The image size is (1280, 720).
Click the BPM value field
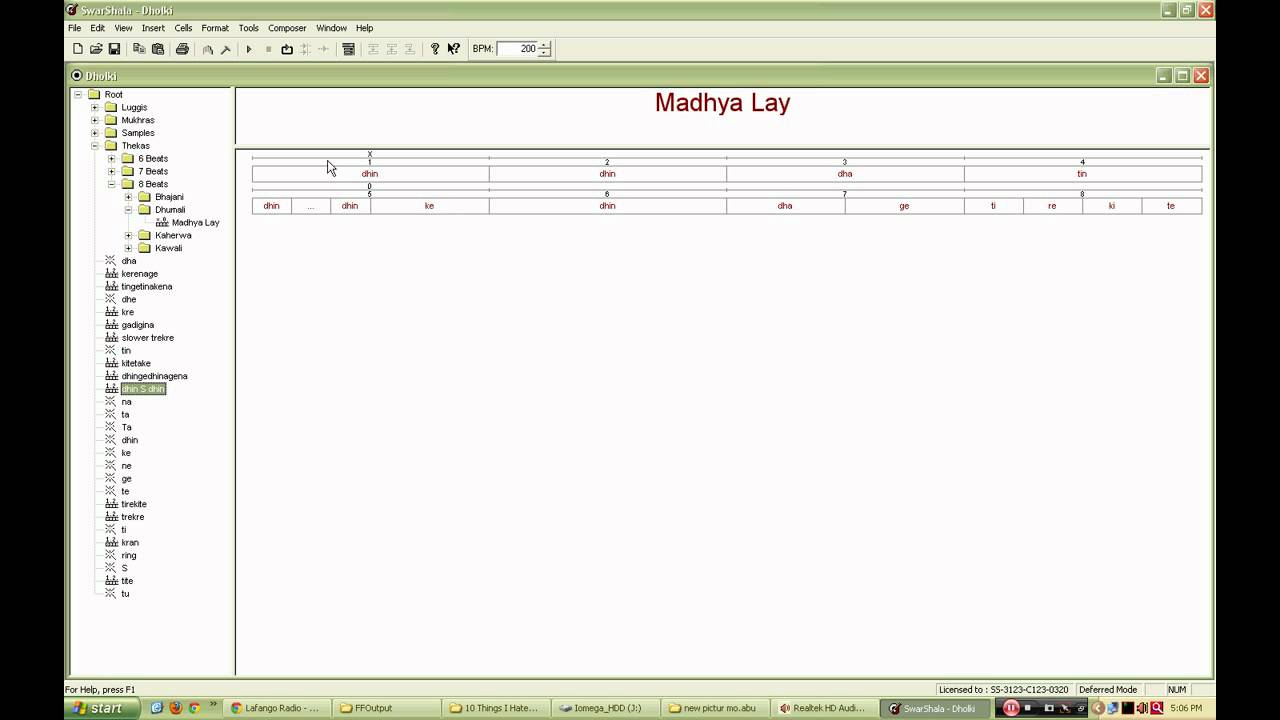pos(517,49)
